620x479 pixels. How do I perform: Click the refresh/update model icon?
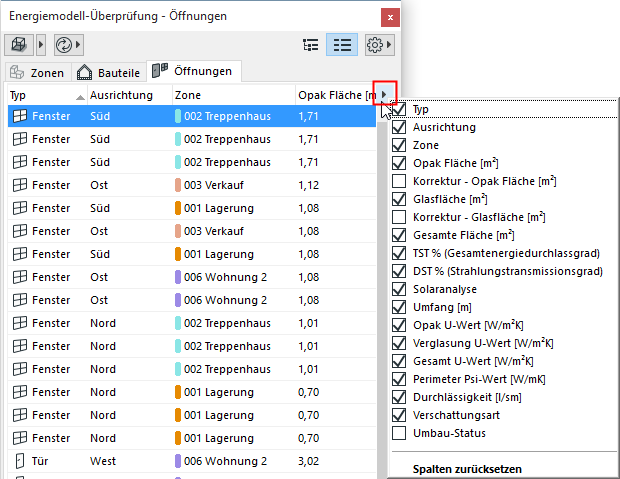click(64, 45)
